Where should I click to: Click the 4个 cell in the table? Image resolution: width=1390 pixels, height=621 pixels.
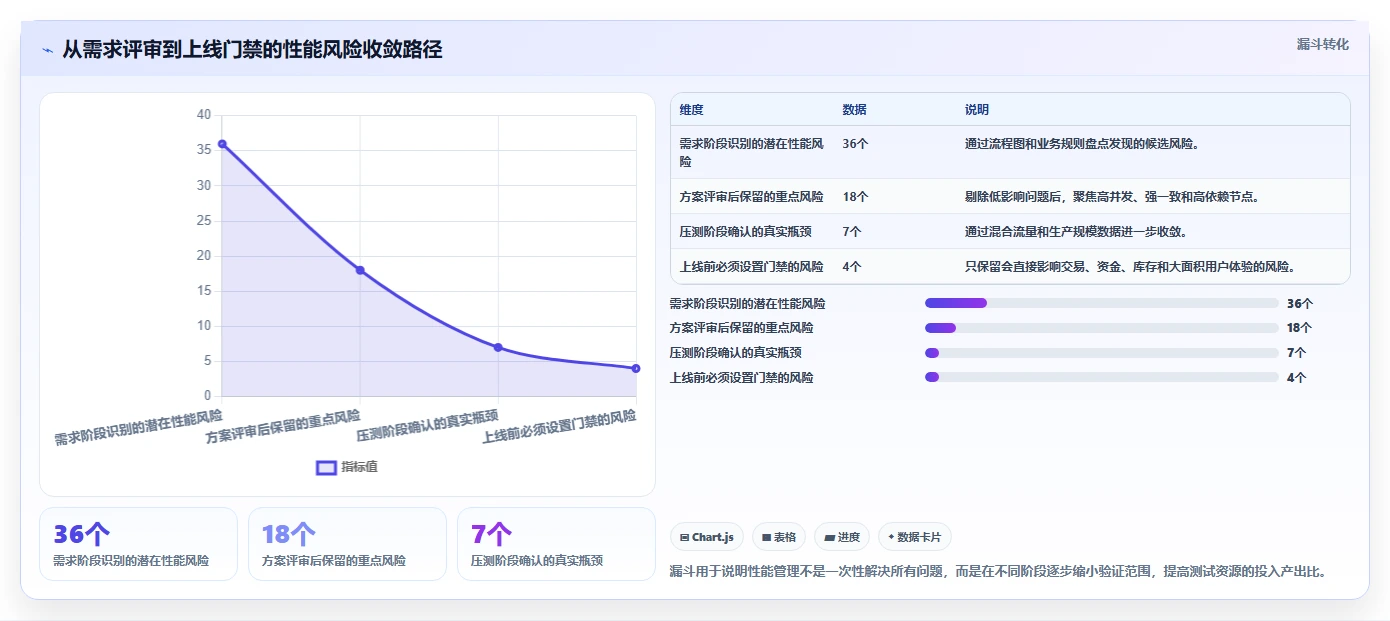coord(852,267)
